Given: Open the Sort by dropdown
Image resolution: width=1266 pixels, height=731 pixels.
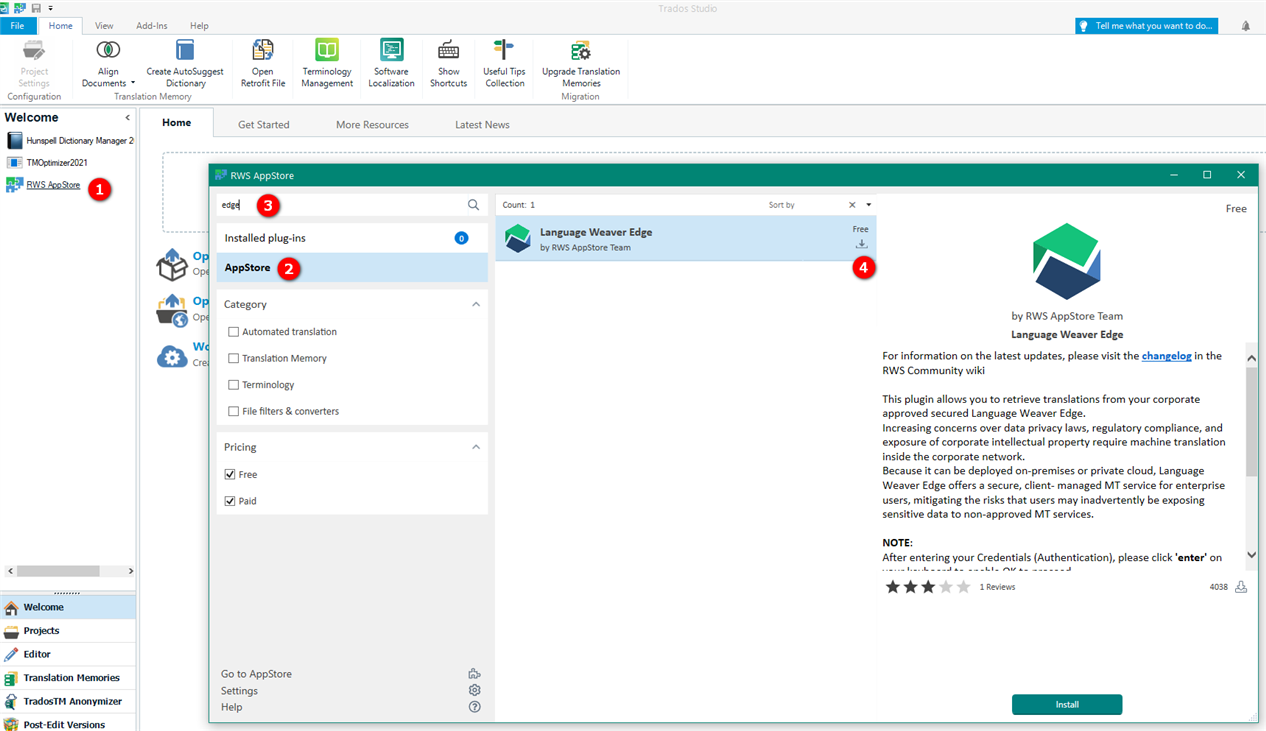Looking at the screenshot, I should [869, 204].
